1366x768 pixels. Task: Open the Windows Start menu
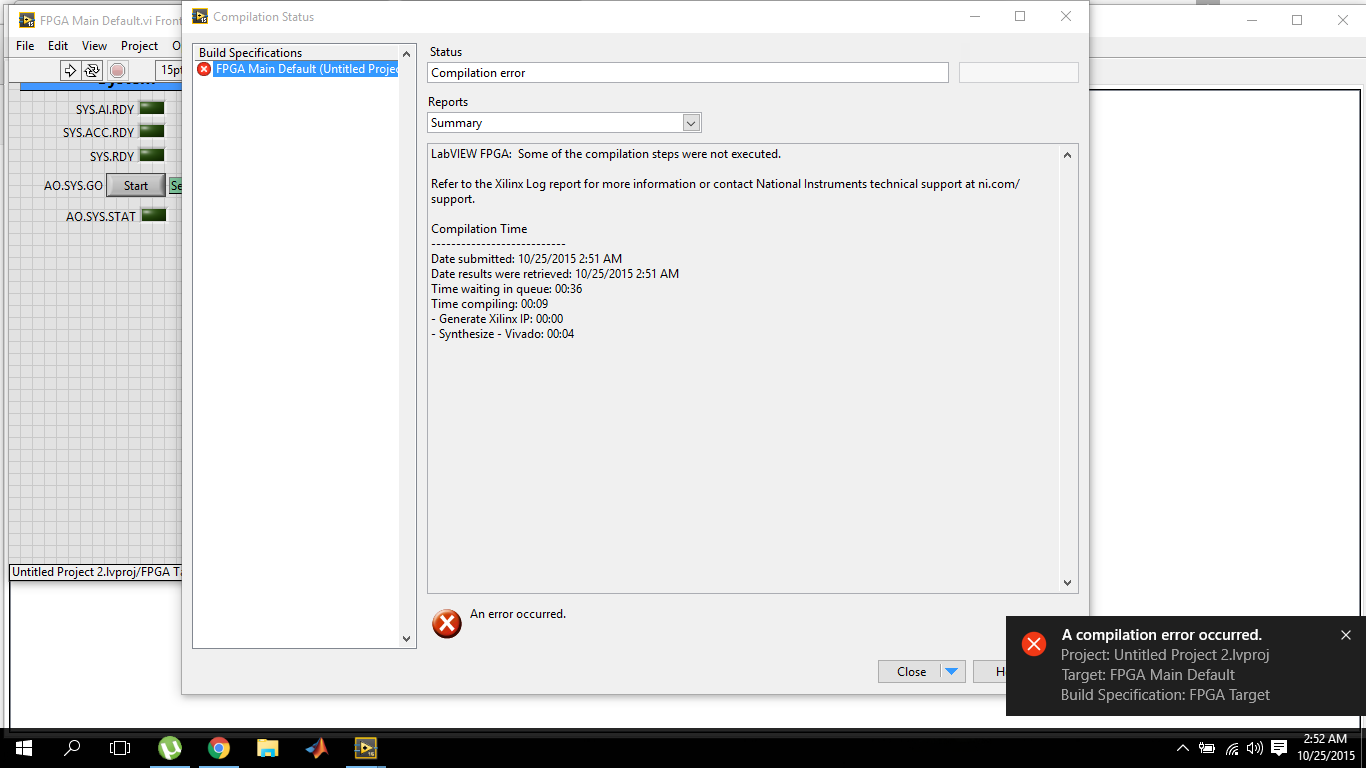click(23, 747)
